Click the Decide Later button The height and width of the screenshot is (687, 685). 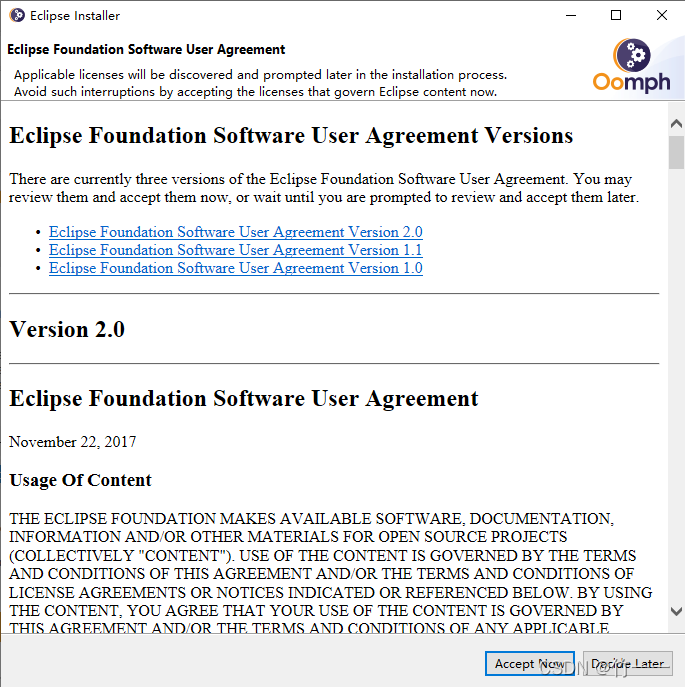point(628,663)
